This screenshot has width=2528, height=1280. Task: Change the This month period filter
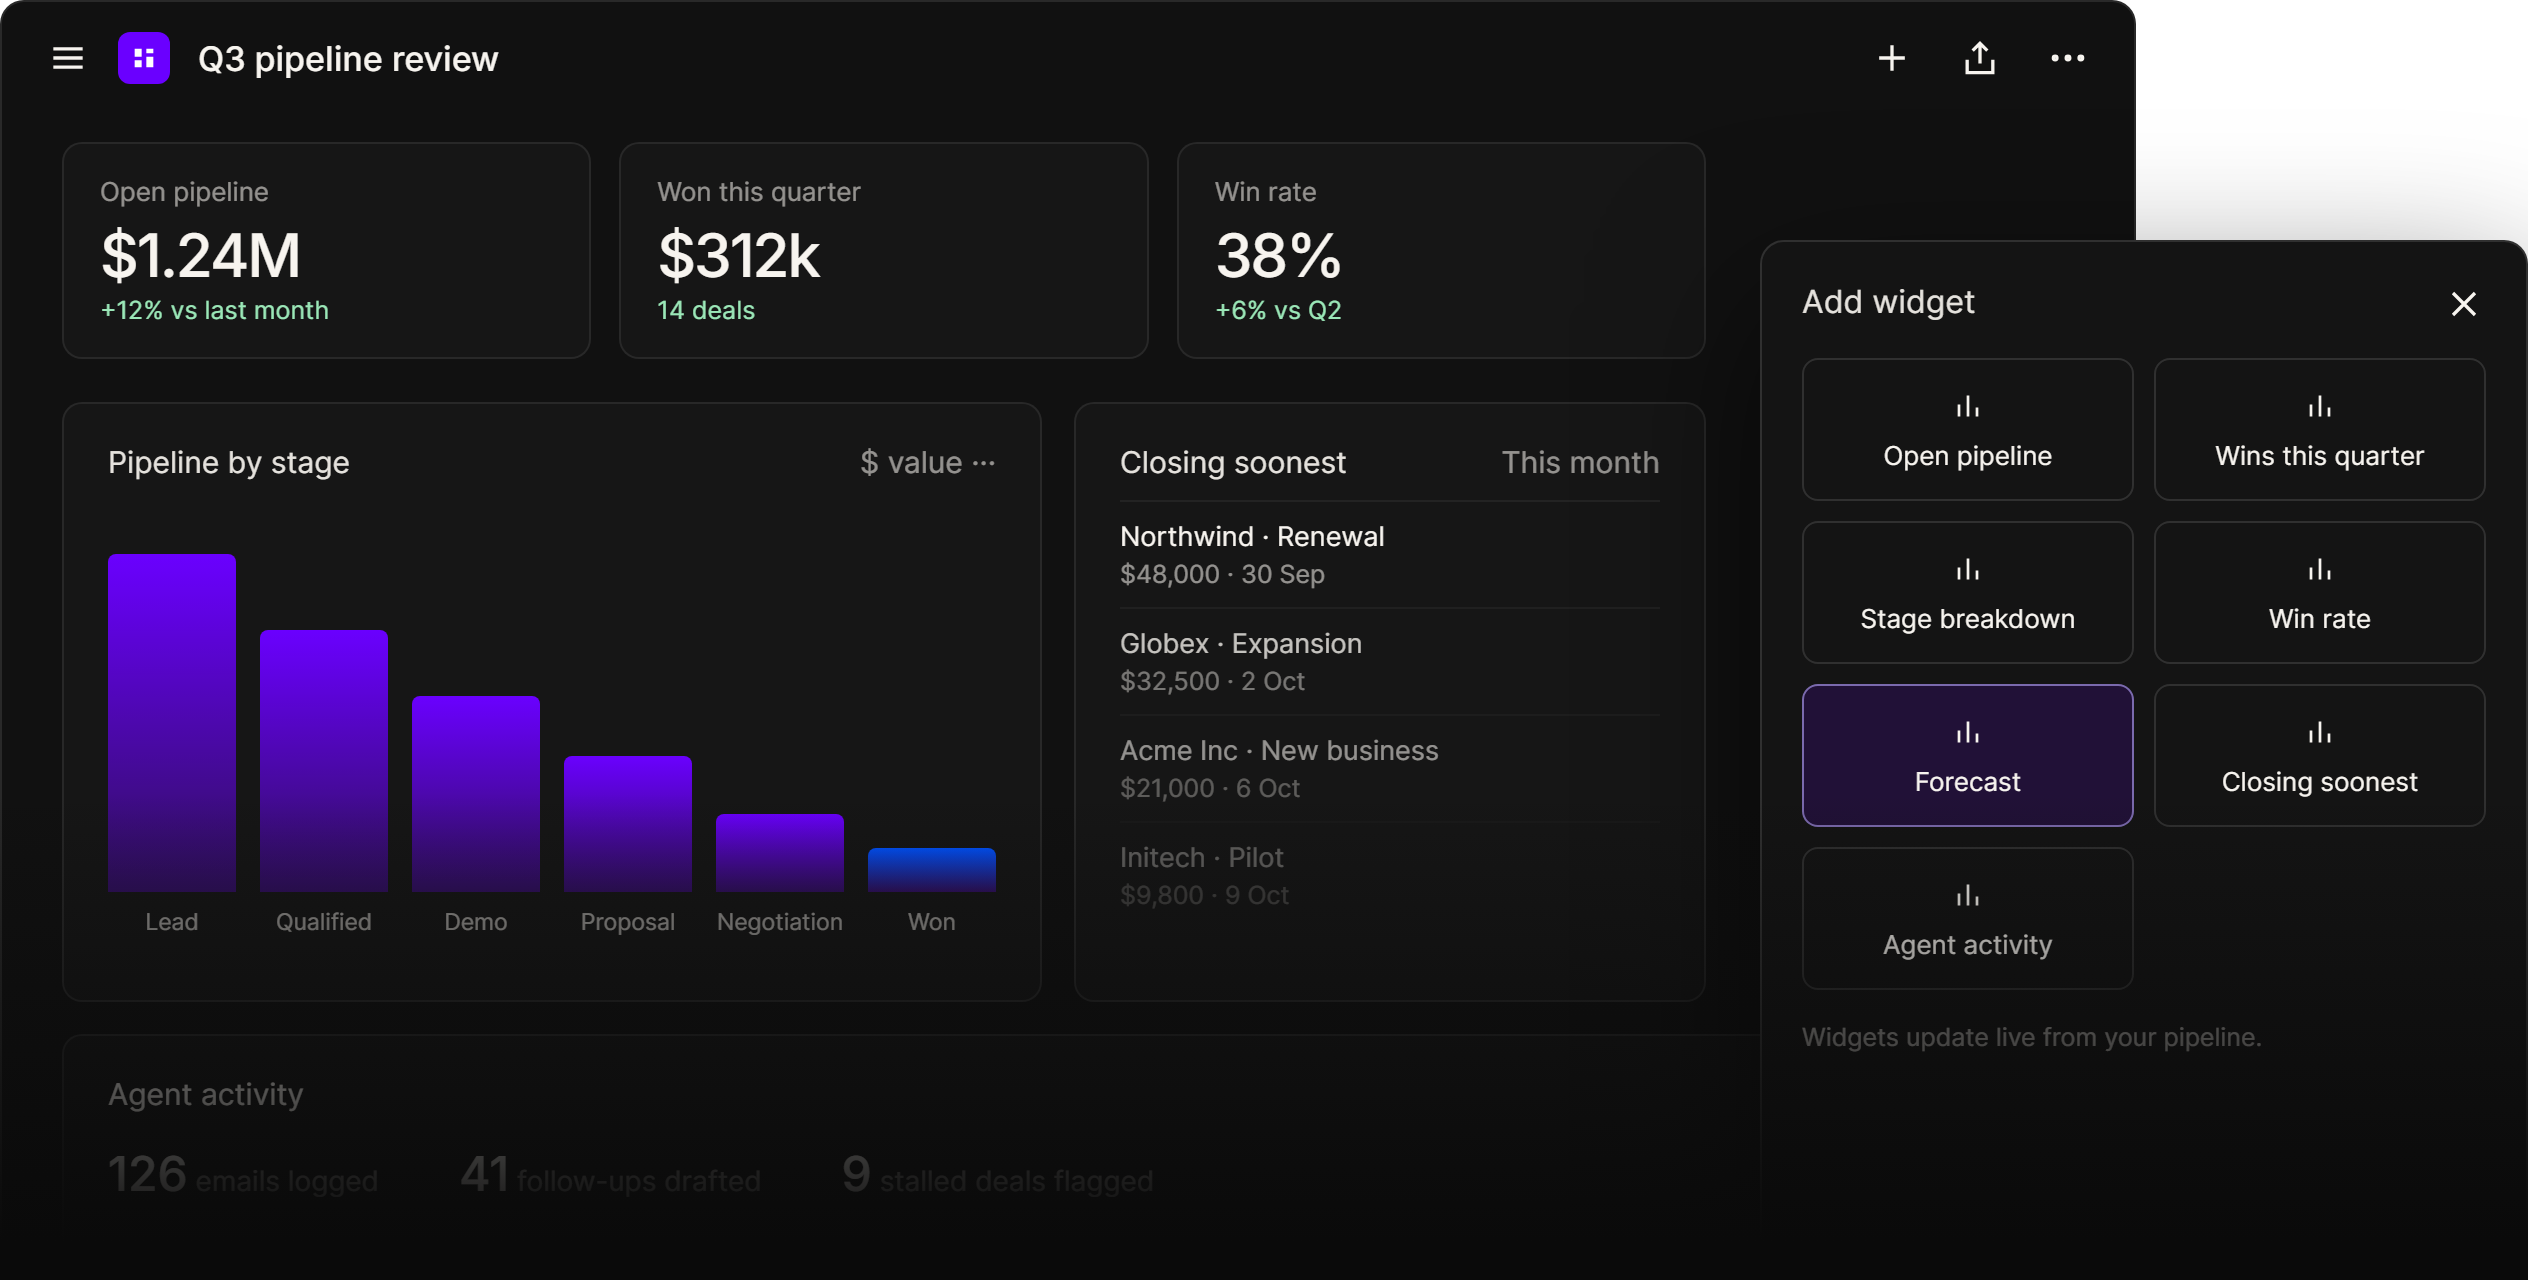pos(1580,463)
